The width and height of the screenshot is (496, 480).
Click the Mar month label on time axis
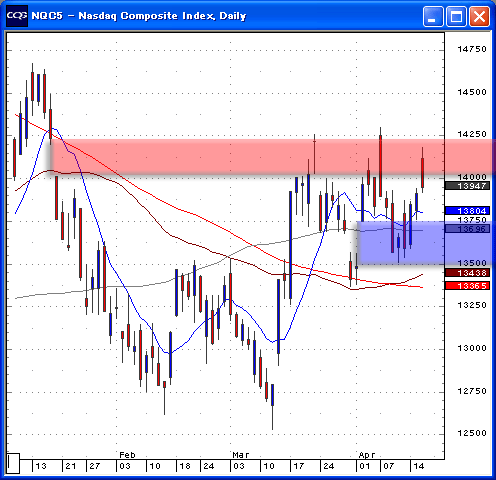pos(241,455)
